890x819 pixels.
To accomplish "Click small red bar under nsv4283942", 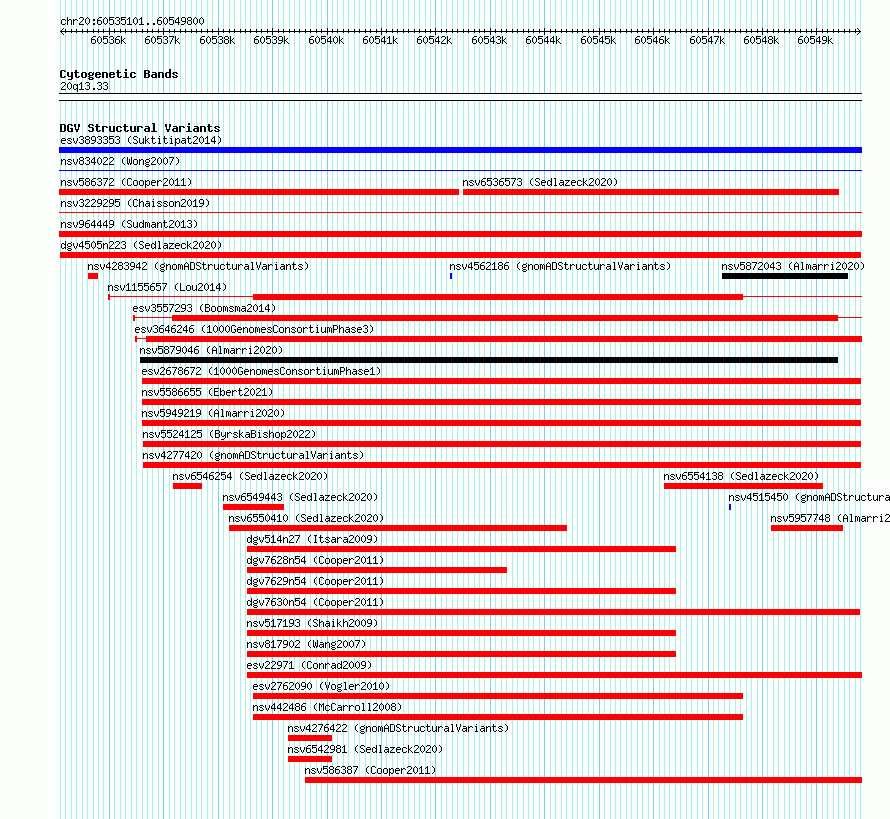I will (x=93, y=276).
